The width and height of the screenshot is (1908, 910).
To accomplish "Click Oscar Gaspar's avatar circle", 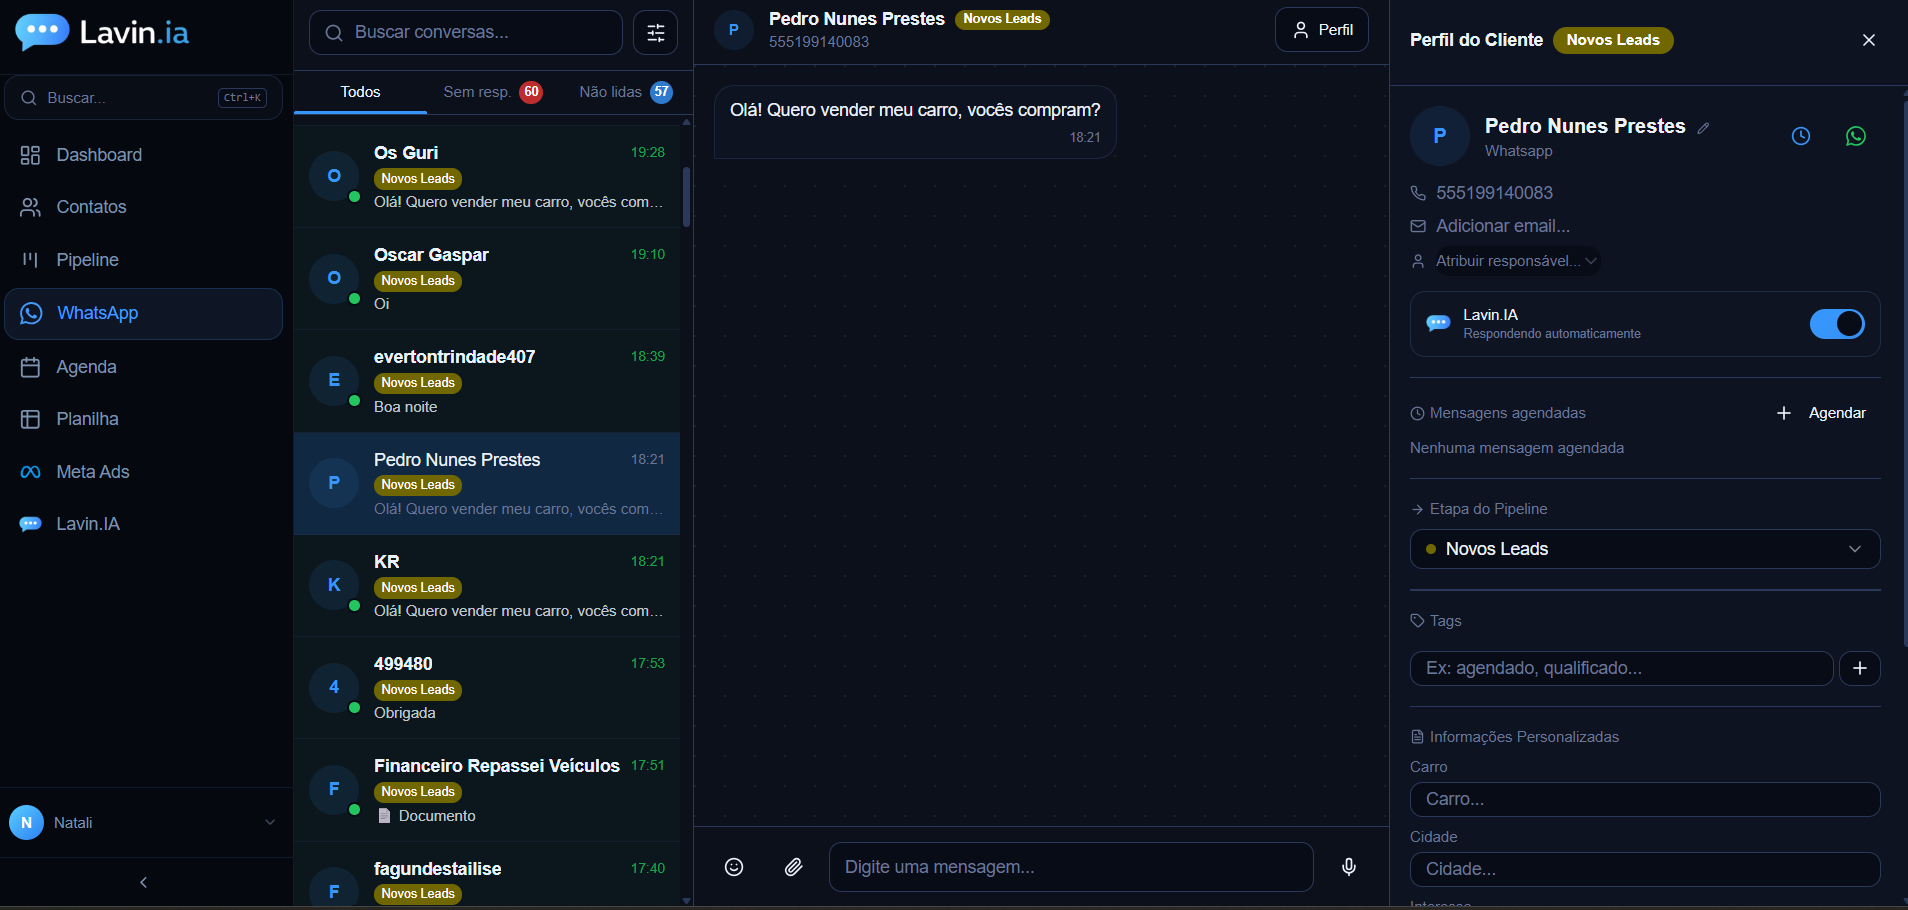I will point(334,278).
